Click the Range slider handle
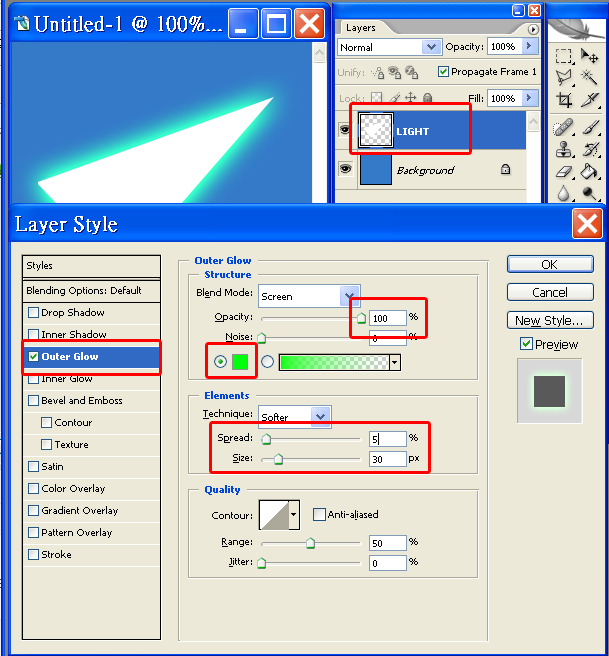Screen dimensions: 609x656 click(x=310, y=543)
